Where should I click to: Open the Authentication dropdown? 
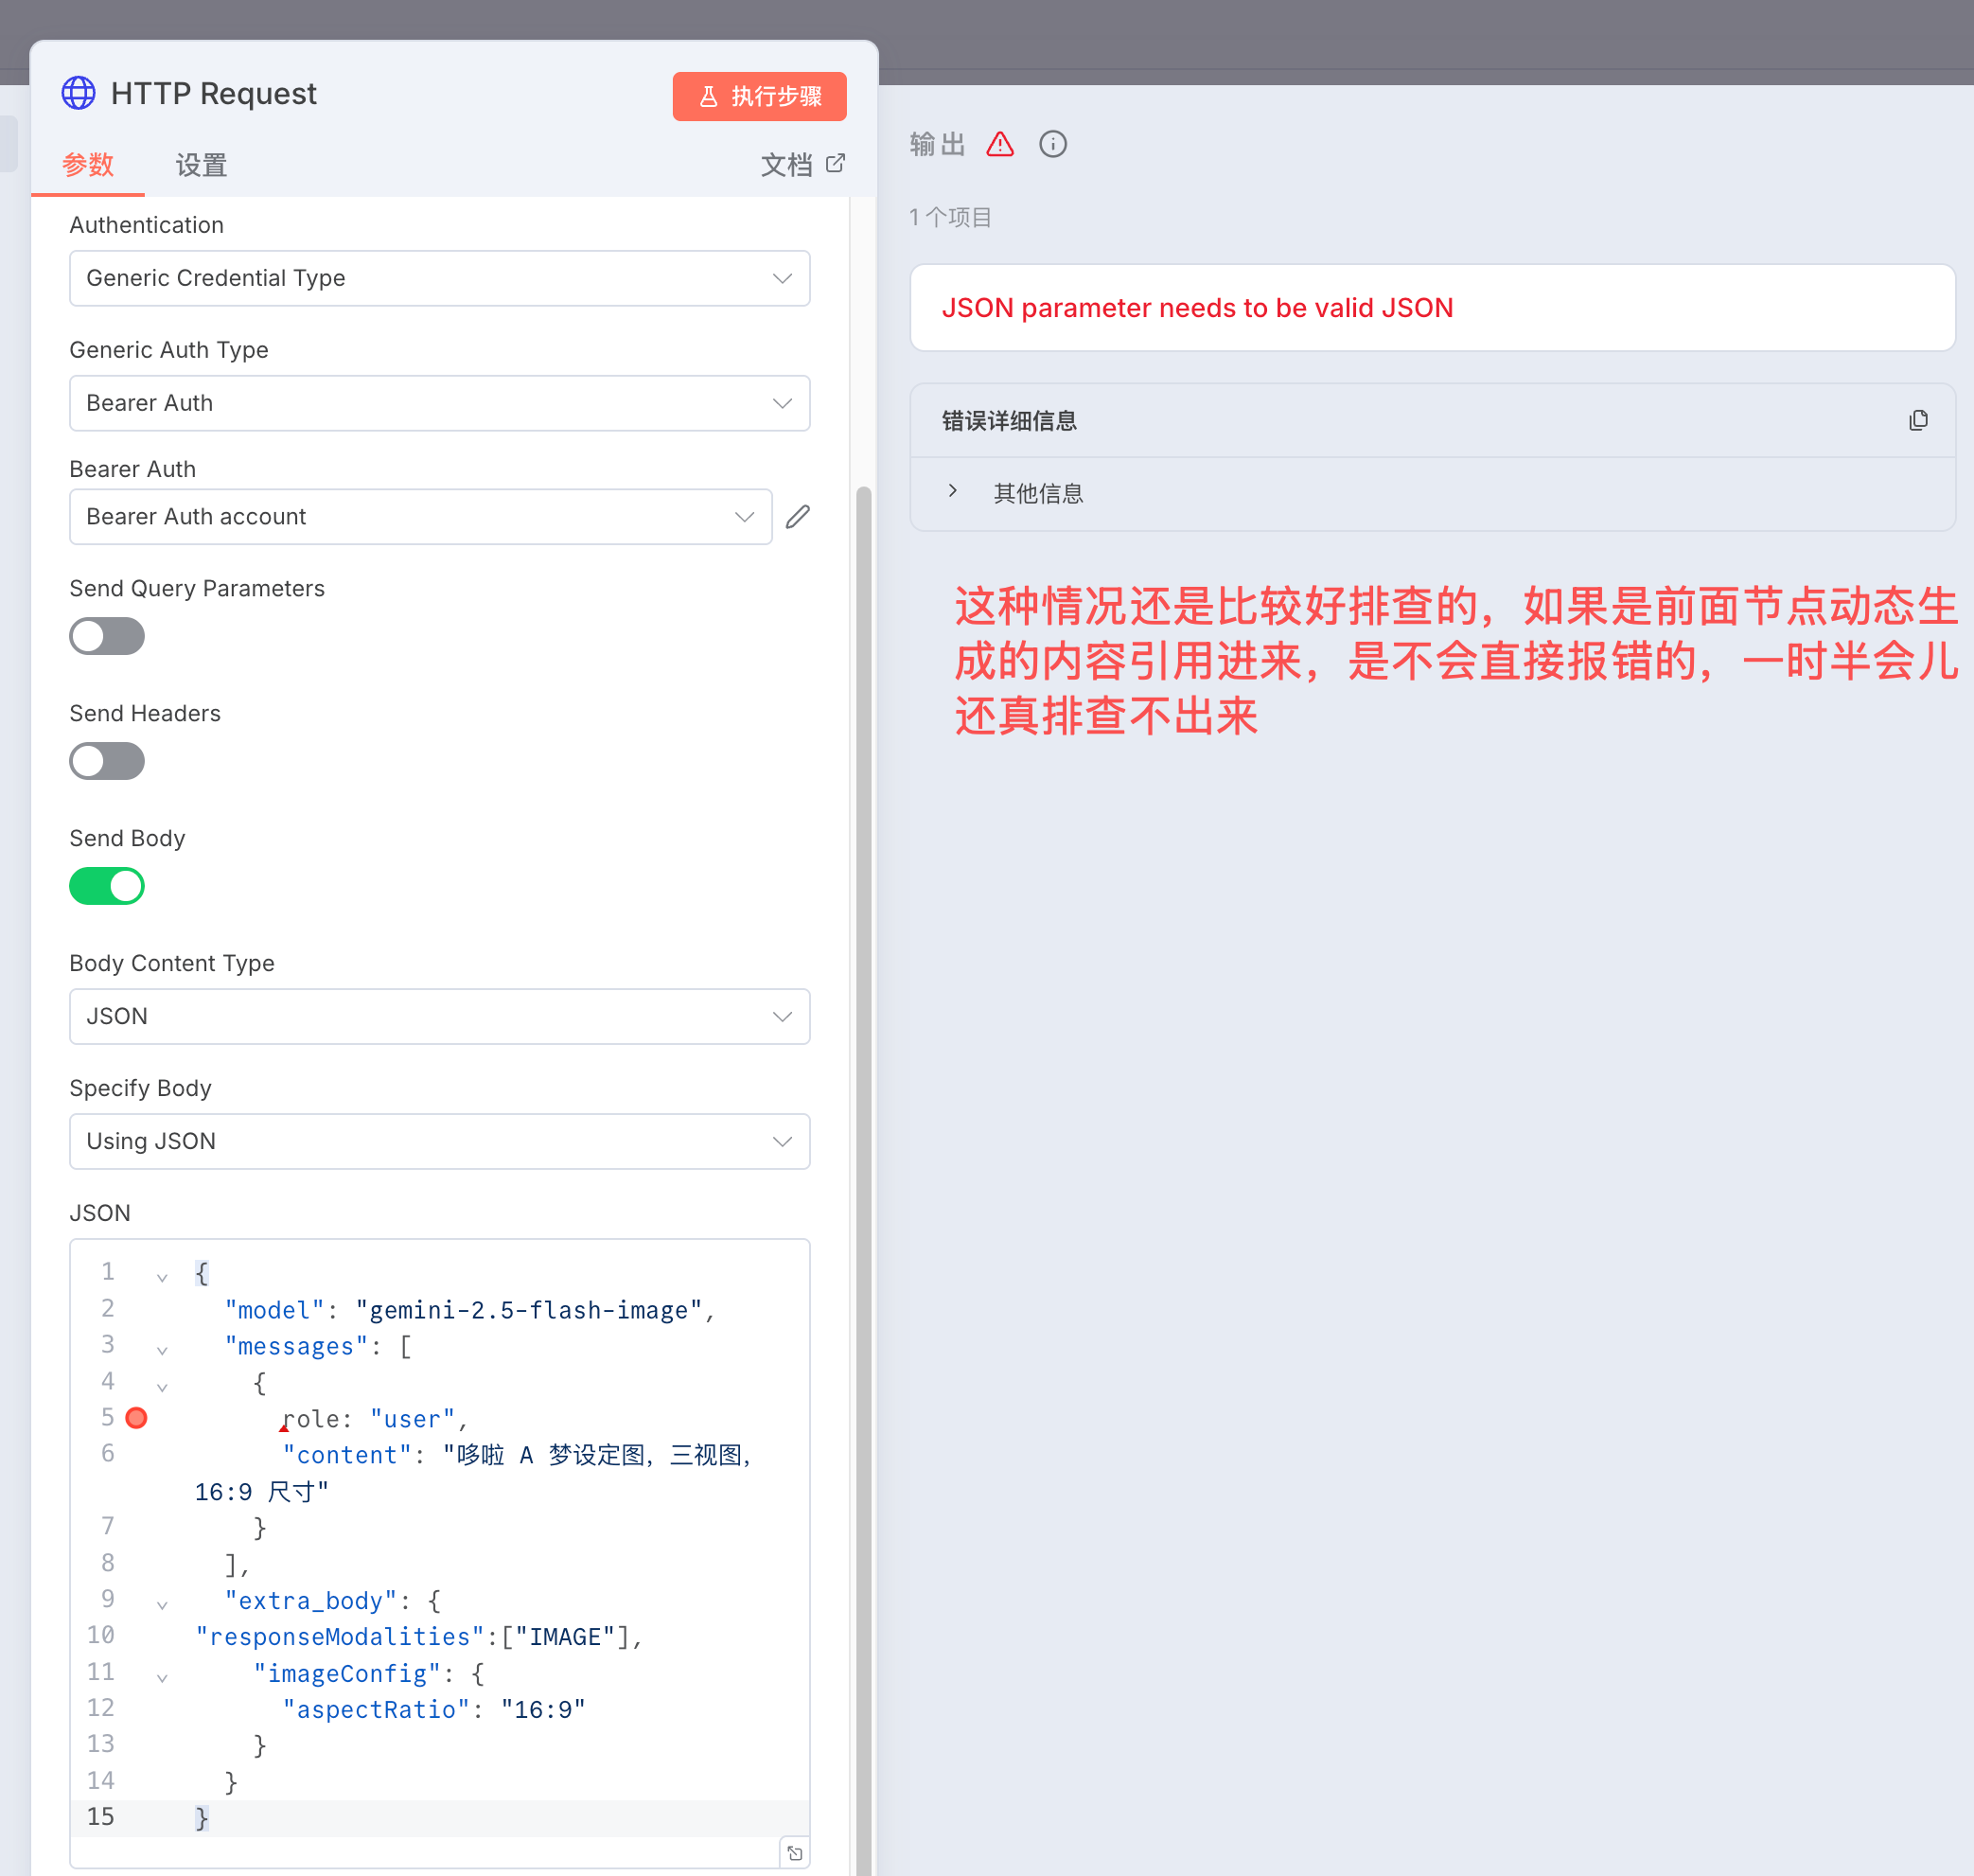click(x=439, y=278)
